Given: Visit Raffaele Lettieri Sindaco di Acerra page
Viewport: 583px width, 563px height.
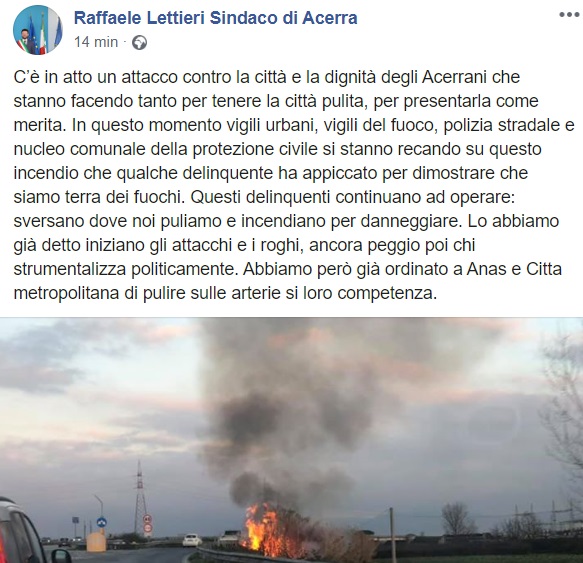Looking at the screenshot, I should (216, 18).
